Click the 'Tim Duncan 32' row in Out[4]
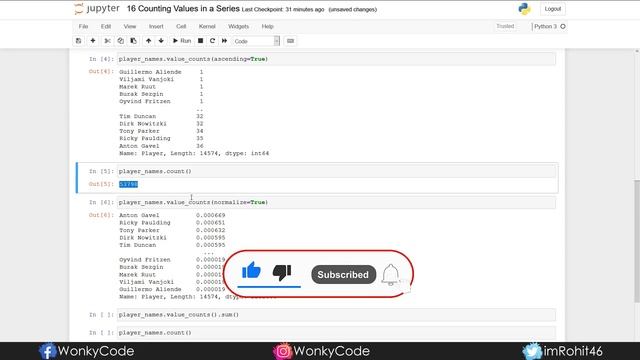Image resolution: width=640 pixels, height=360 pixels. tap(161, 116)
